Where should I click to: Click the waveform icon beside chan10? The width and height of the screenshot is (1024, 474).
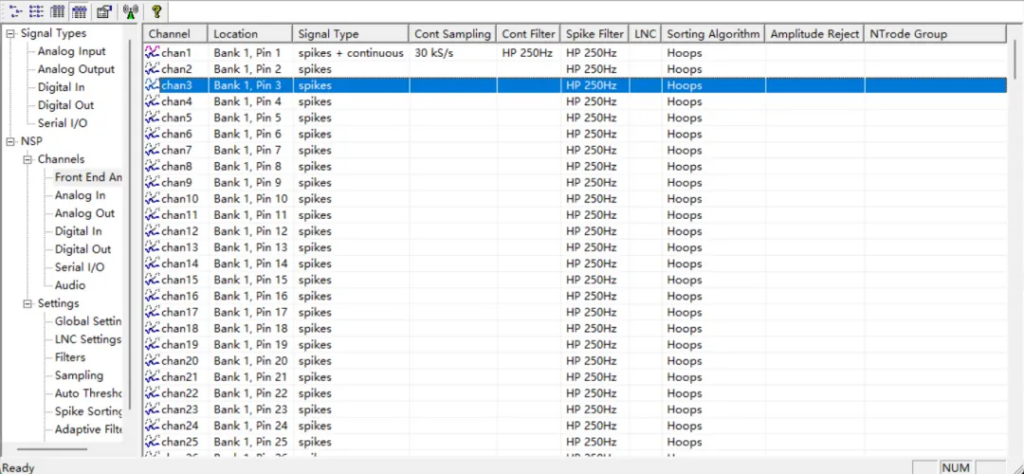152,199
